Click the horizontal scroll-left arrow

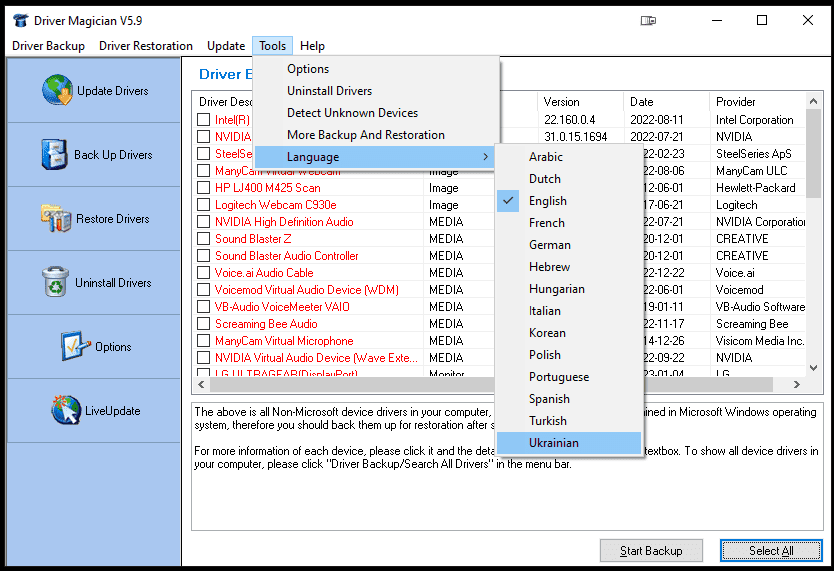coord(201,384)
